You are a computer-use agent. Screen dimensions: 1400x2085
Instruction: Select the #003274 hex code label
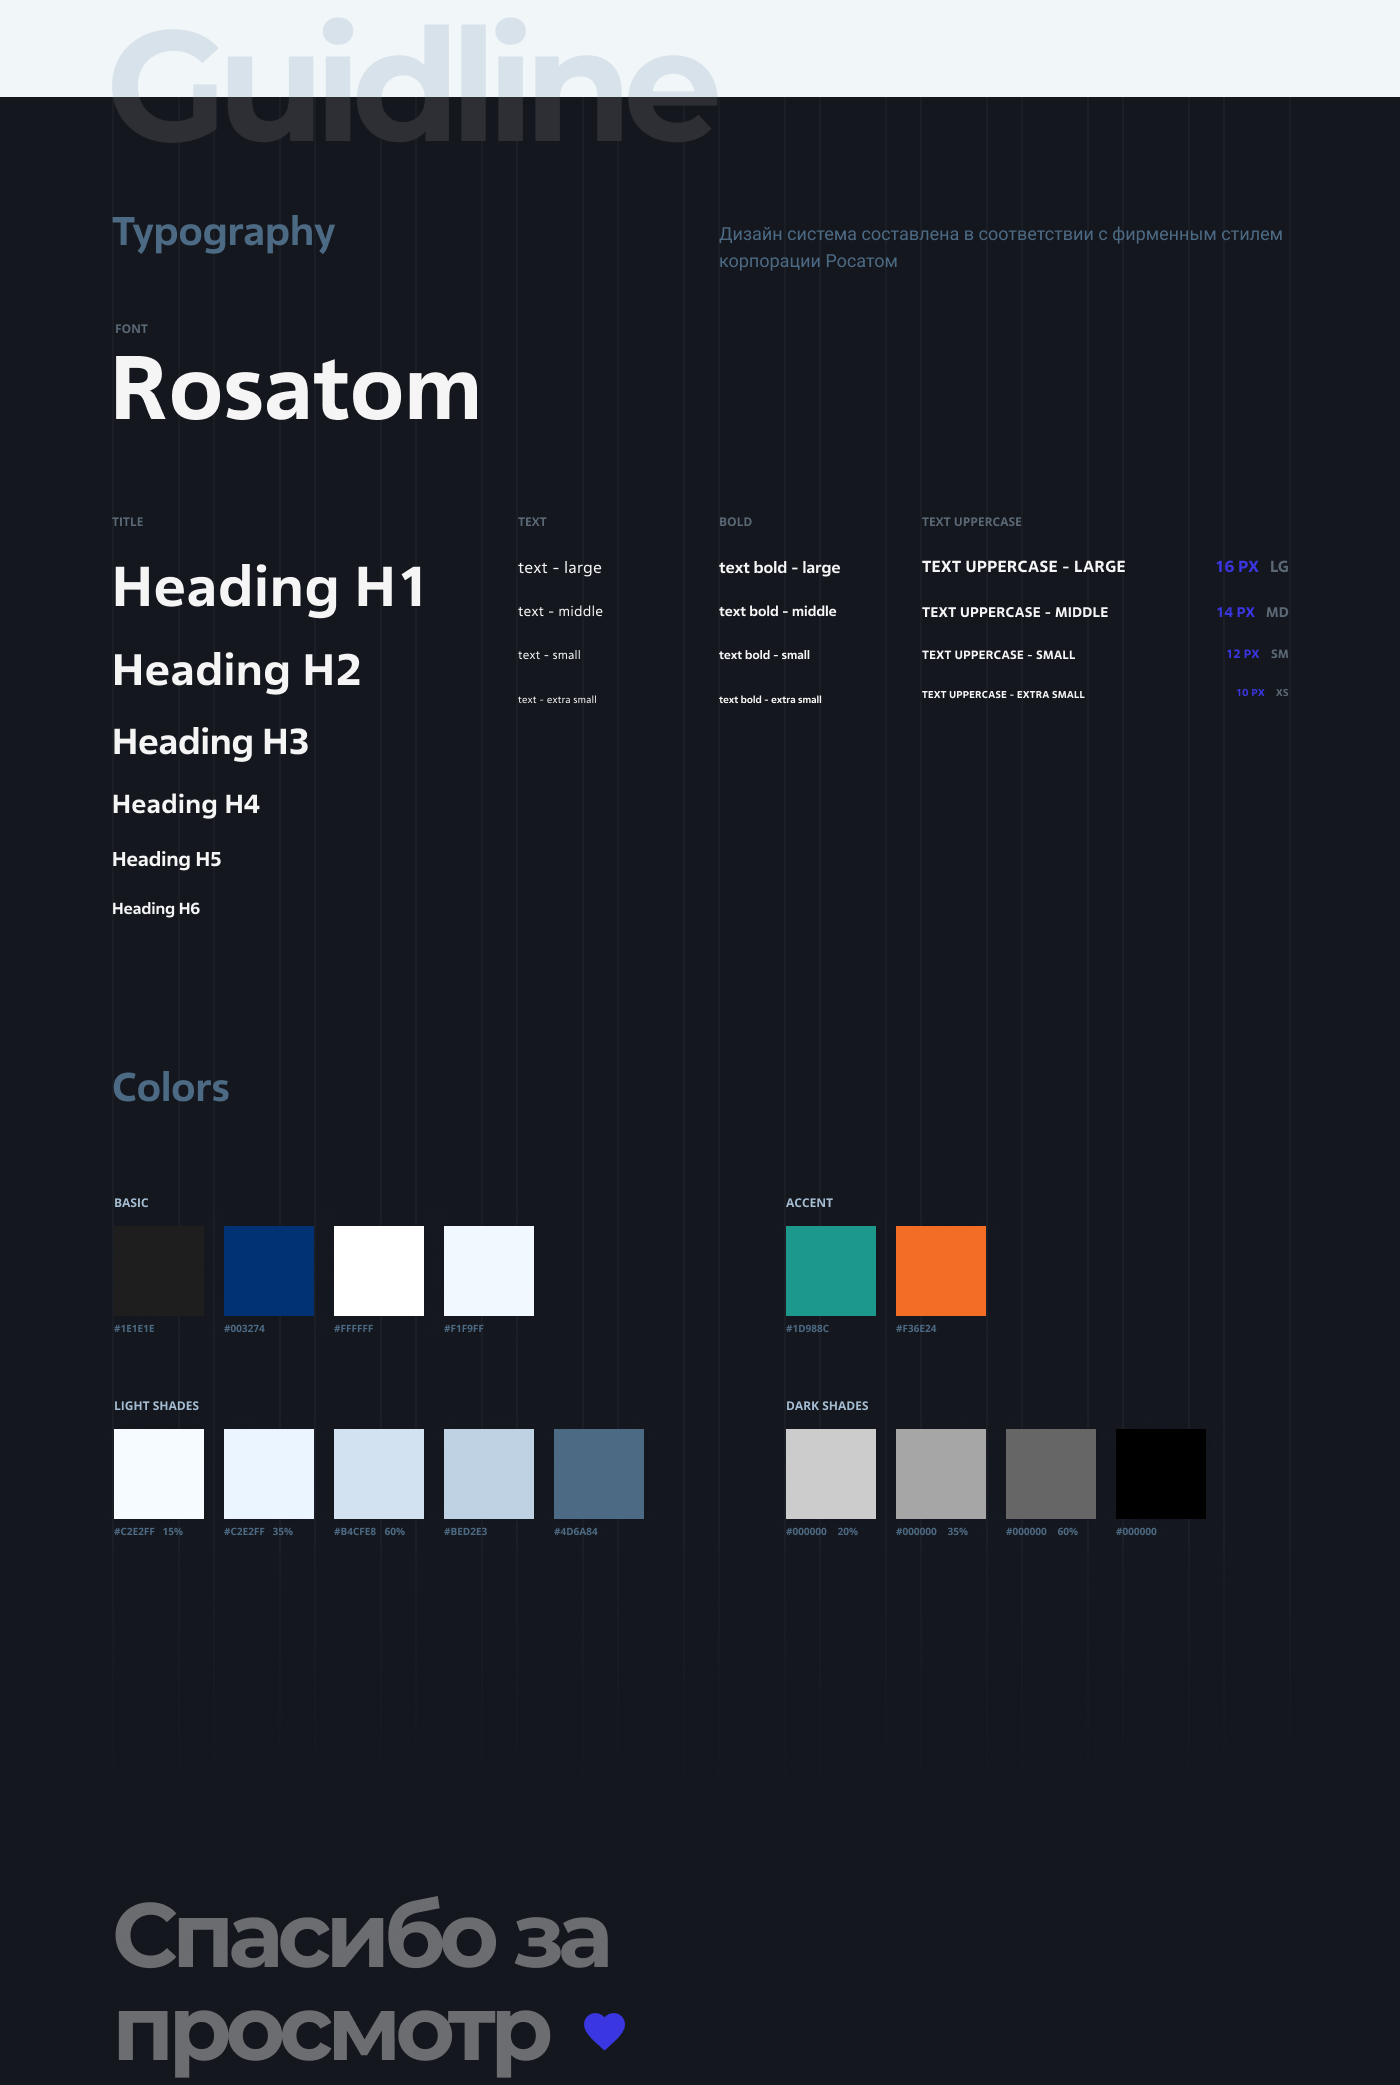click(x=245, y=1329)
